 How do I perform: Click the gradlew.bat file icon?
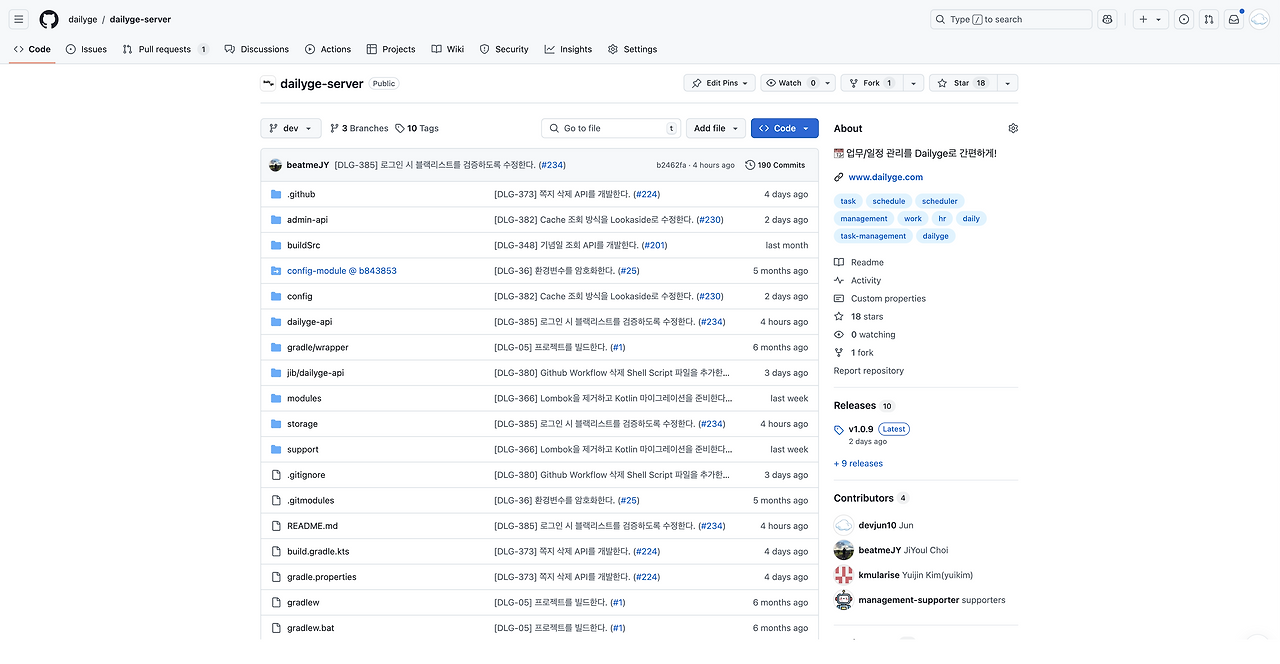(277, 628)
